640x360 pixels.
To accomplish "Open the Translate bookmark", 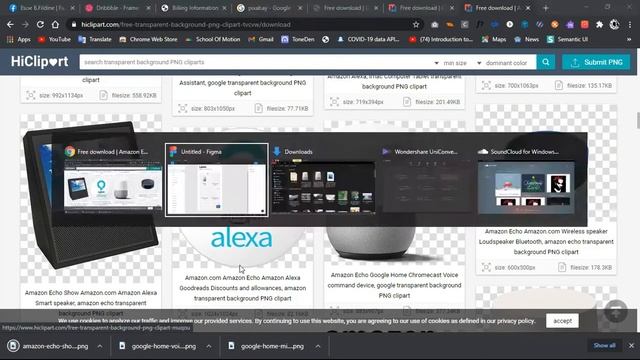I will pos(95,39).
